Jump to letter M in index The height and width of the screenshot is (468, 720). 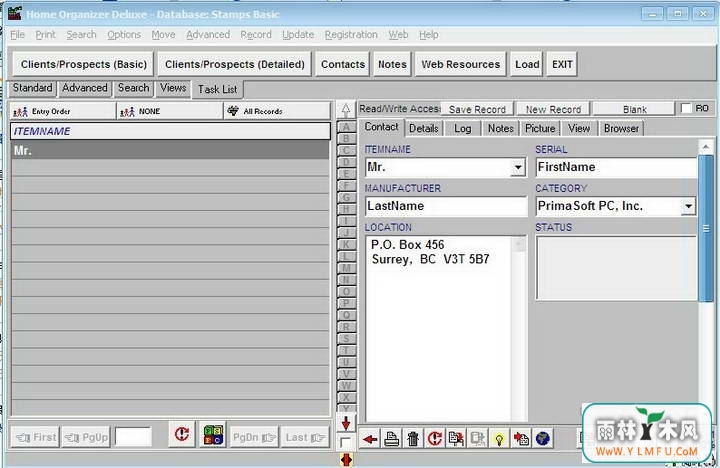(346, 268)
